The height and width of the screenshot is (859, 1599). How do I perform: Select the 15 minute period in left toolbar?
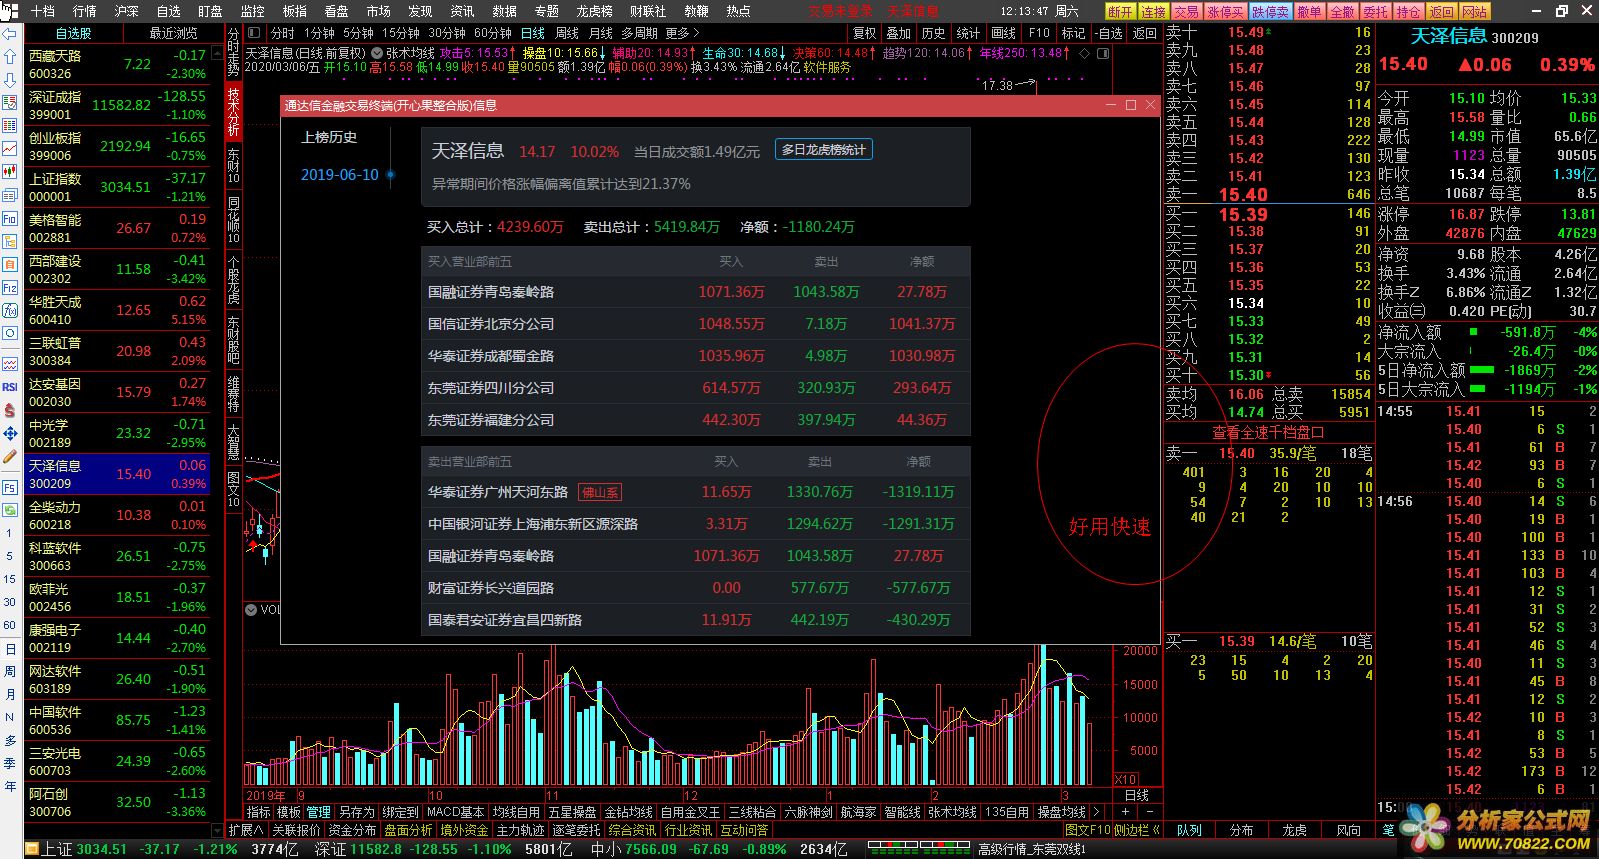tap(9, 579)
